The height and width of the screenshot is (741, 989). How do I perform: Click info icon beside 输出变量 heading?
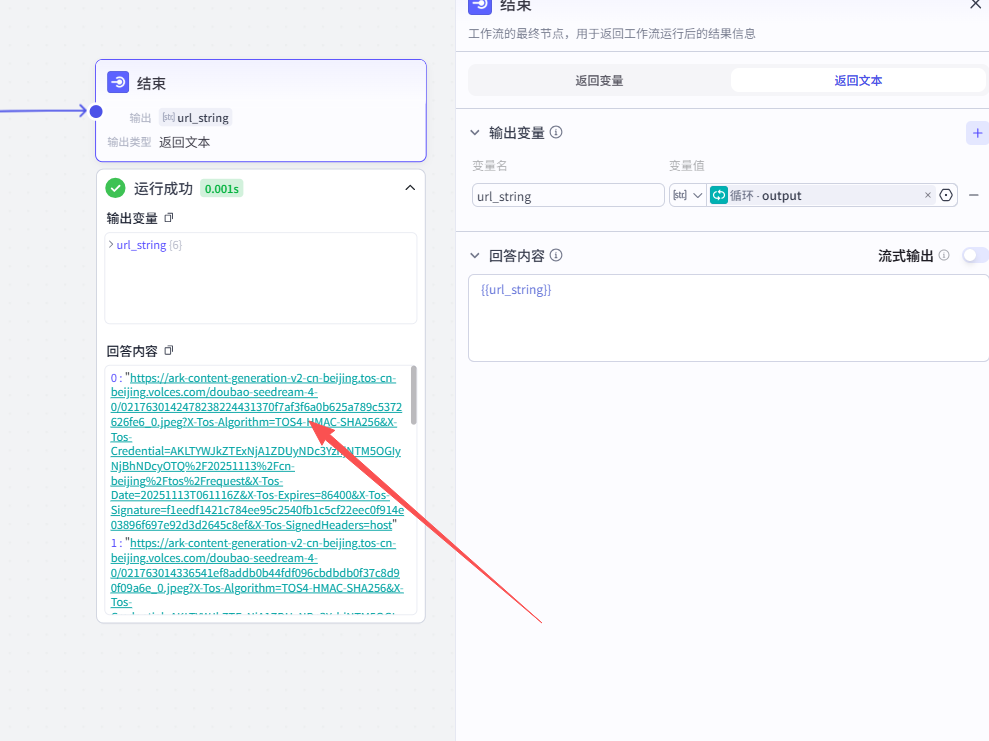click(x=556, y=132)
